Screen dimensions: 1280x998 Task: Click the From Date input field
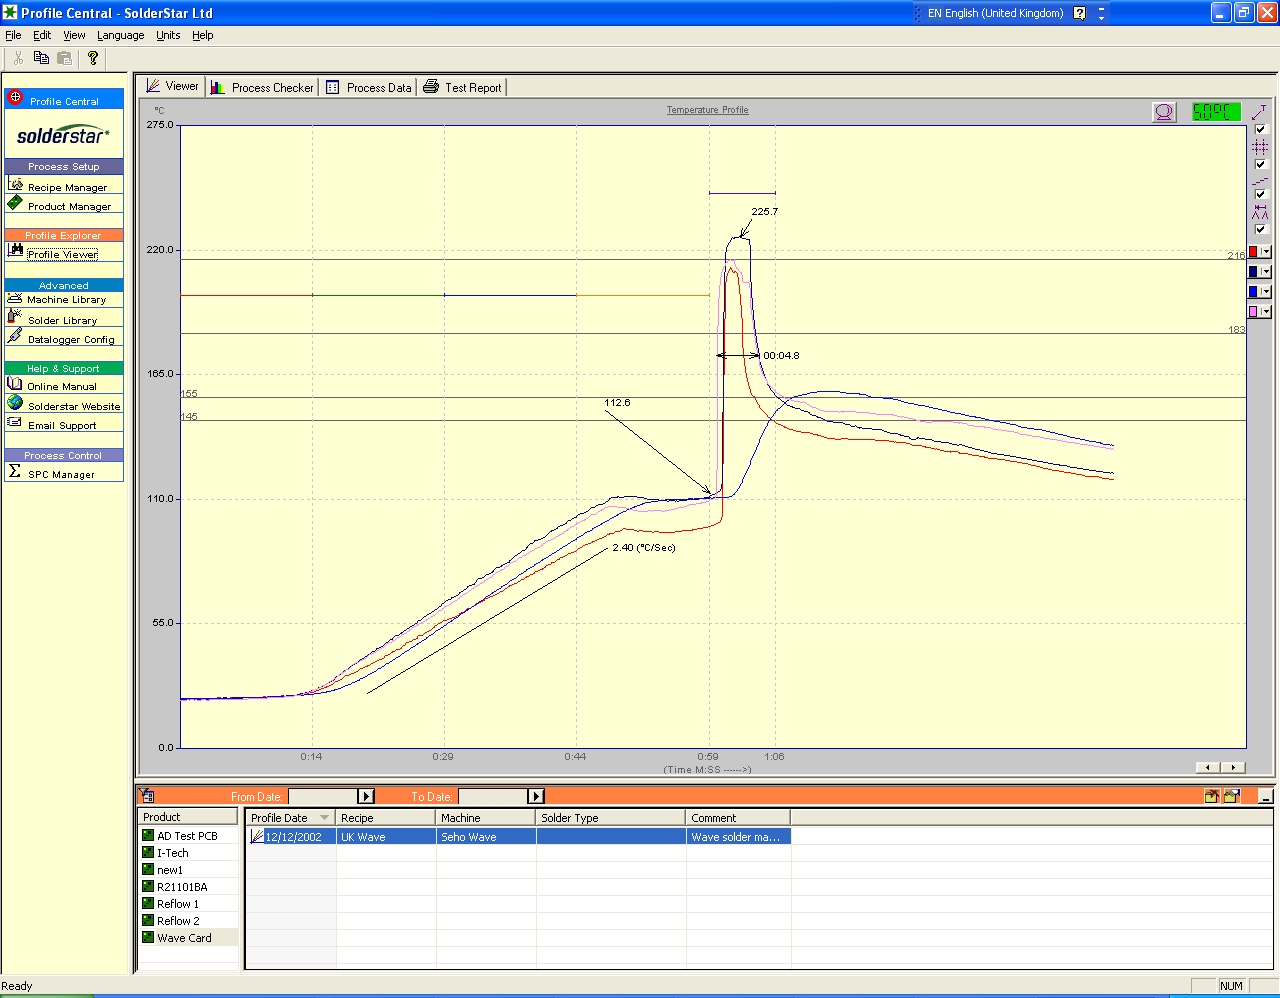[322, 796]
